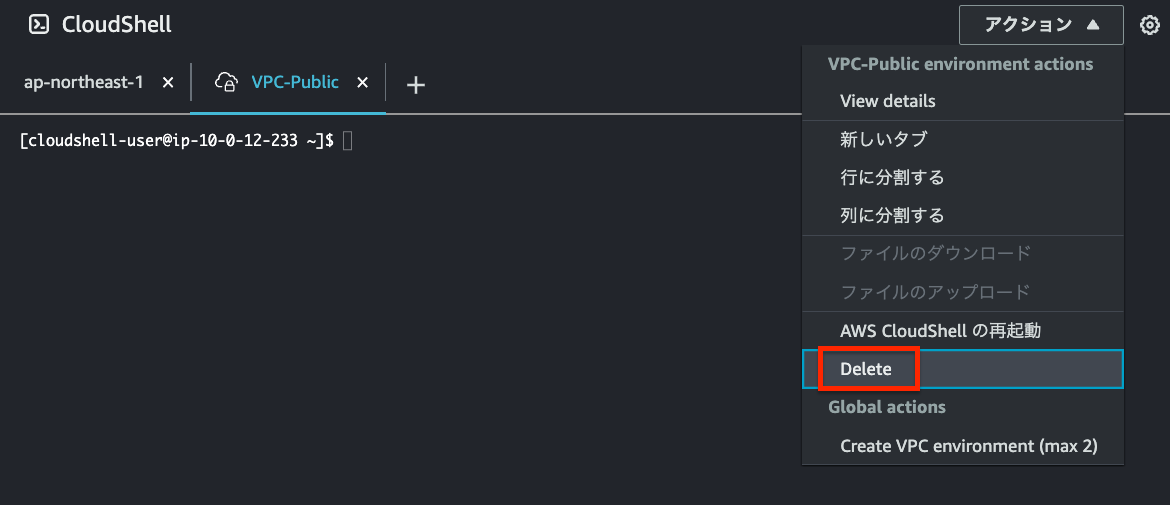The width and height of the screenshot is (1170, 505).
Task: Choose 行に分割する to split rows
Action: pos(892,177)
